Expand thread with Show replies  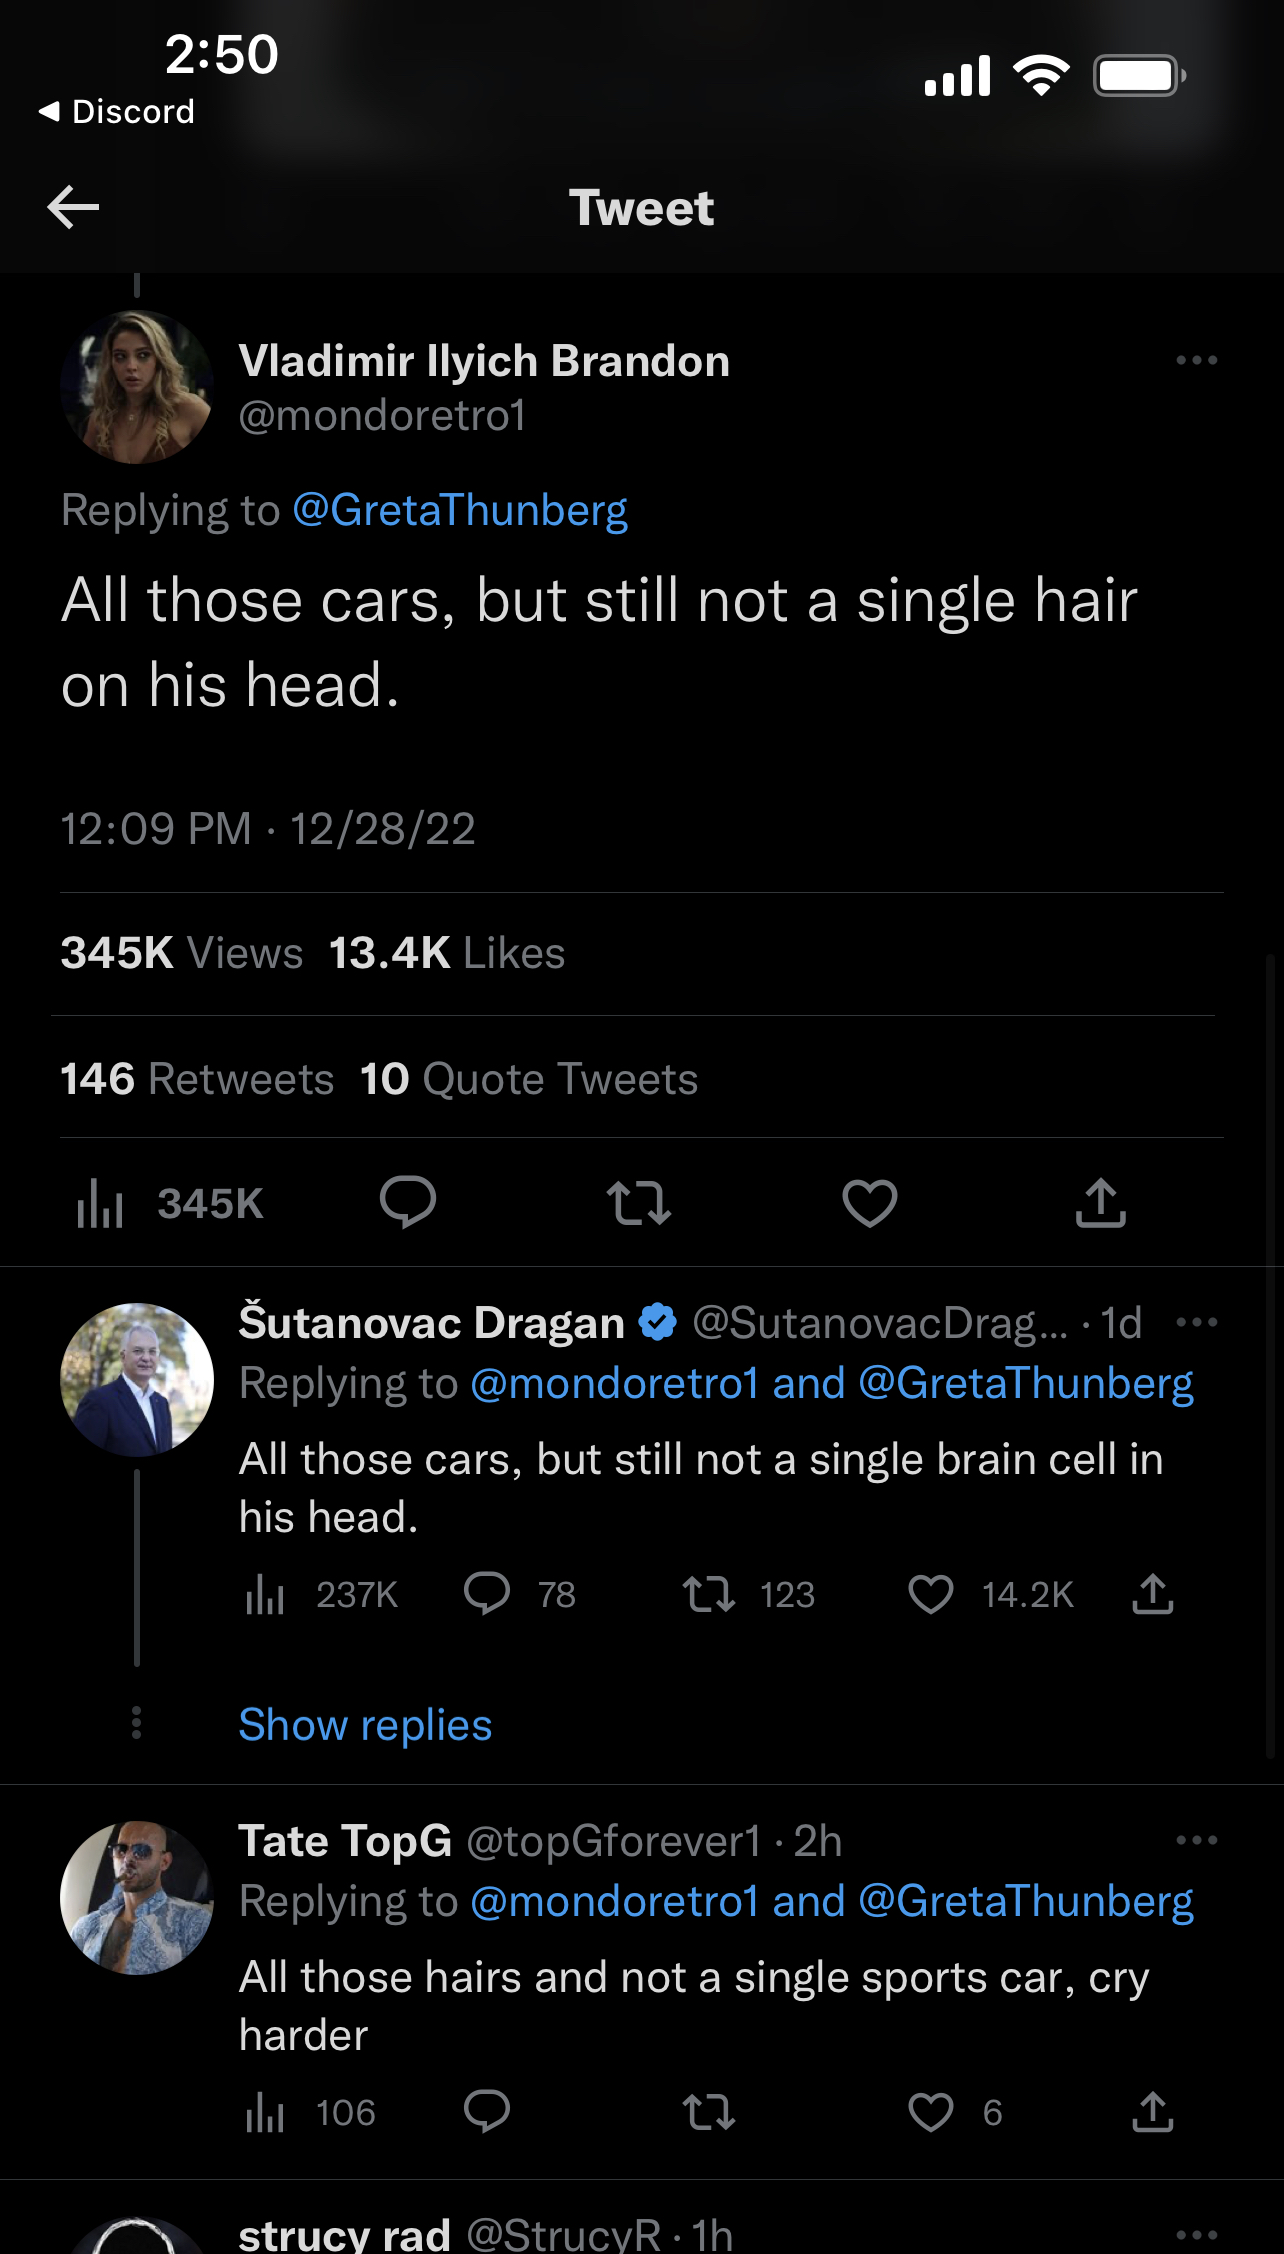(x=365, y=1725)
